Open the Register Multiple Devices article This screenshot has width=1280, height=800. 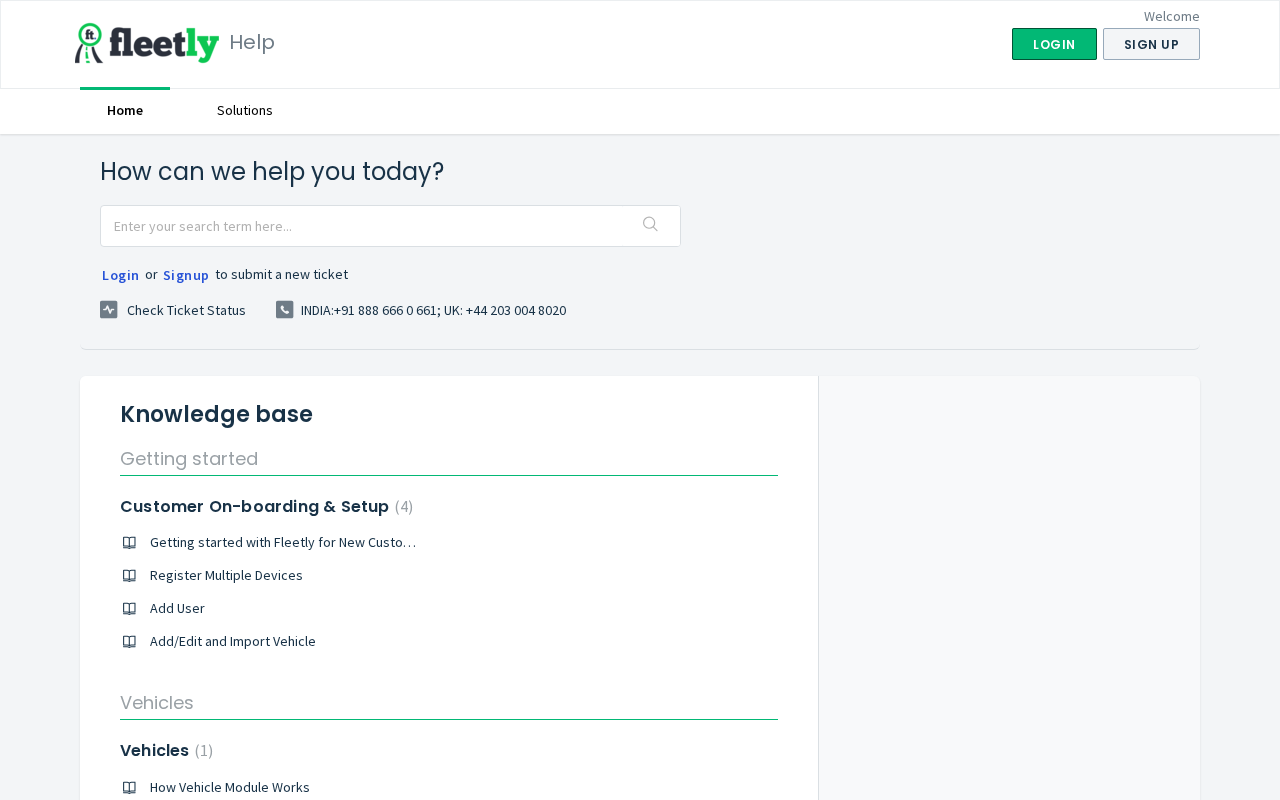[226, 575]
